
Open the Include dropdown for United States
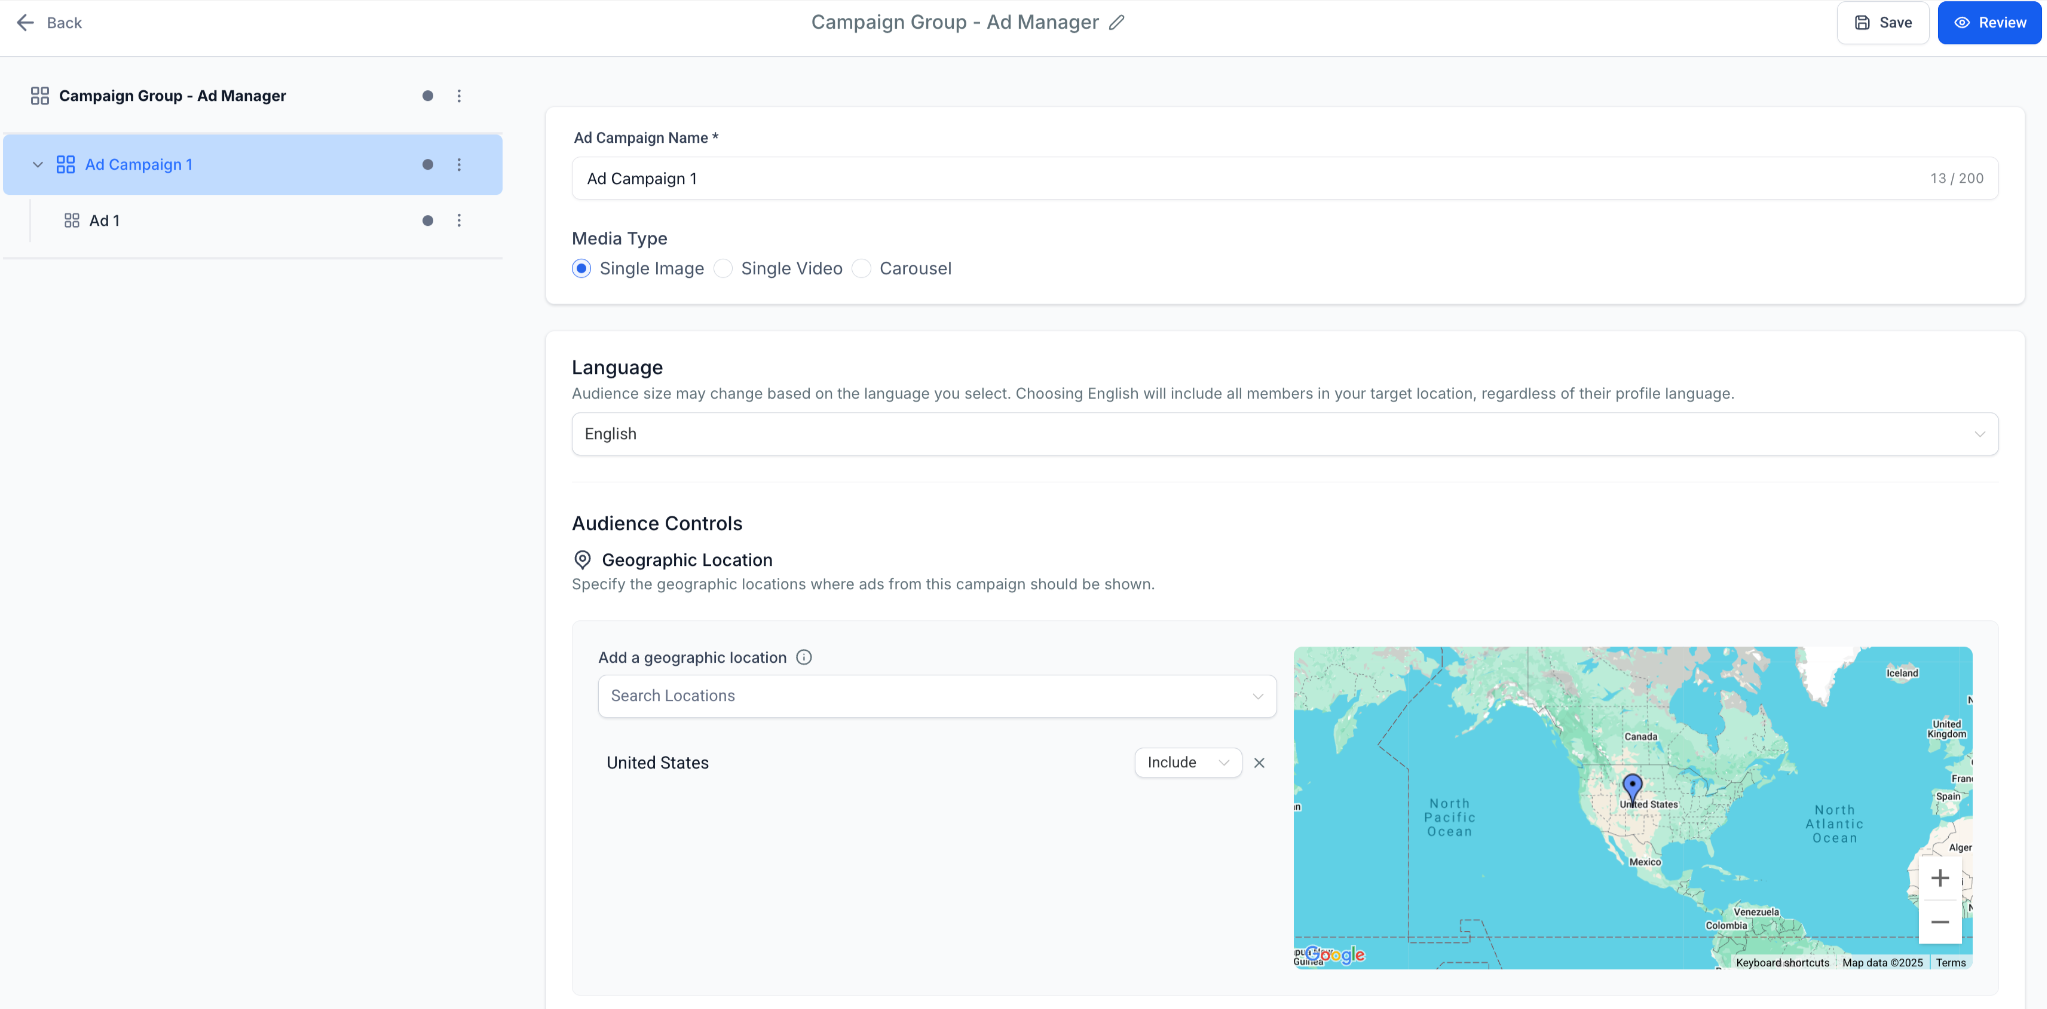pos(1187,763)
